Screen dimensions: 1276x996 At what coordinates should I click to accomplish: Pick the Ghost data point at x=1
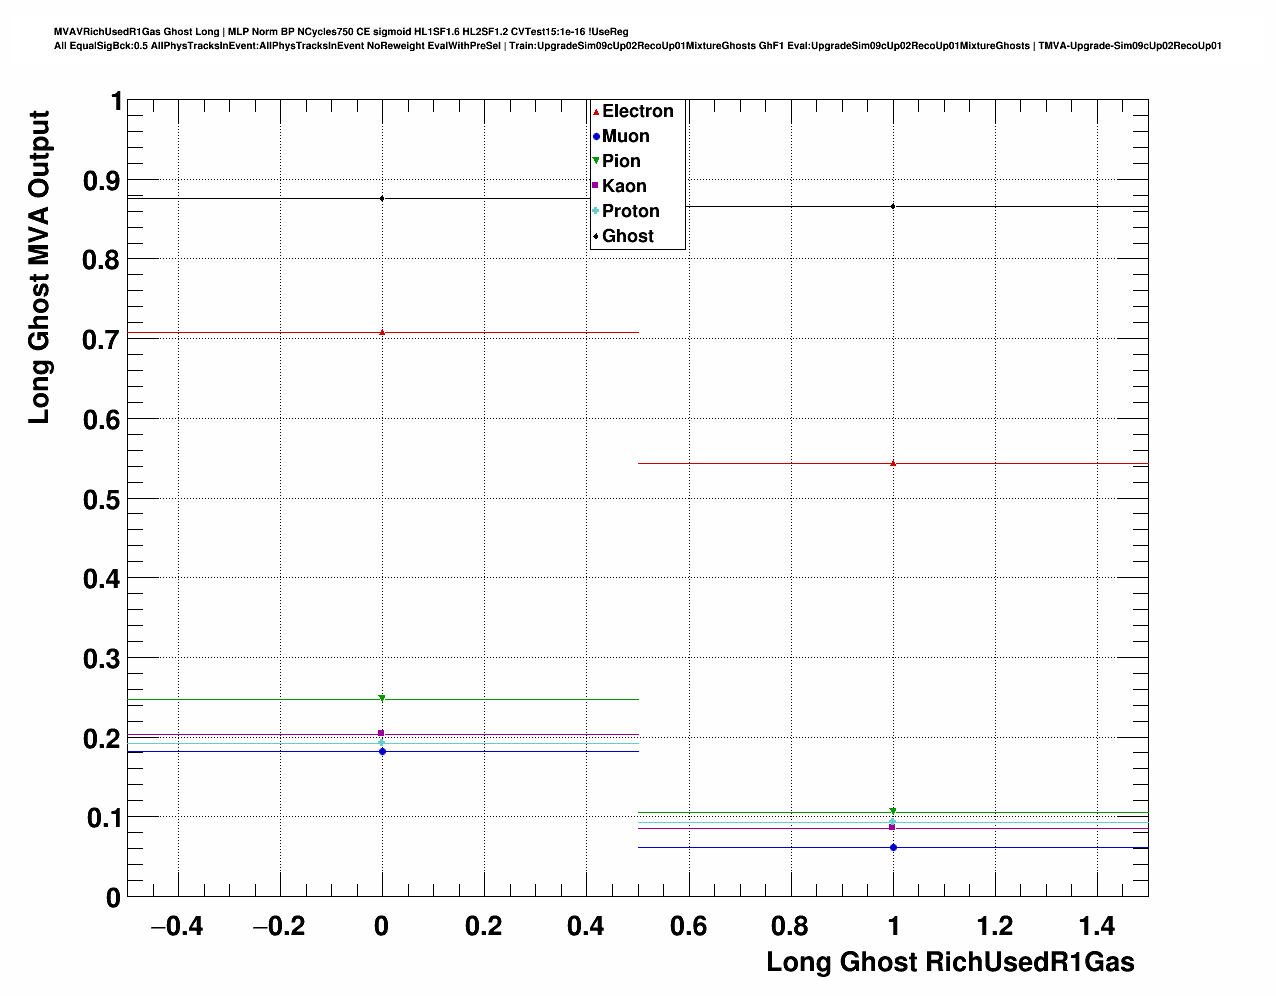pos(893,206)
